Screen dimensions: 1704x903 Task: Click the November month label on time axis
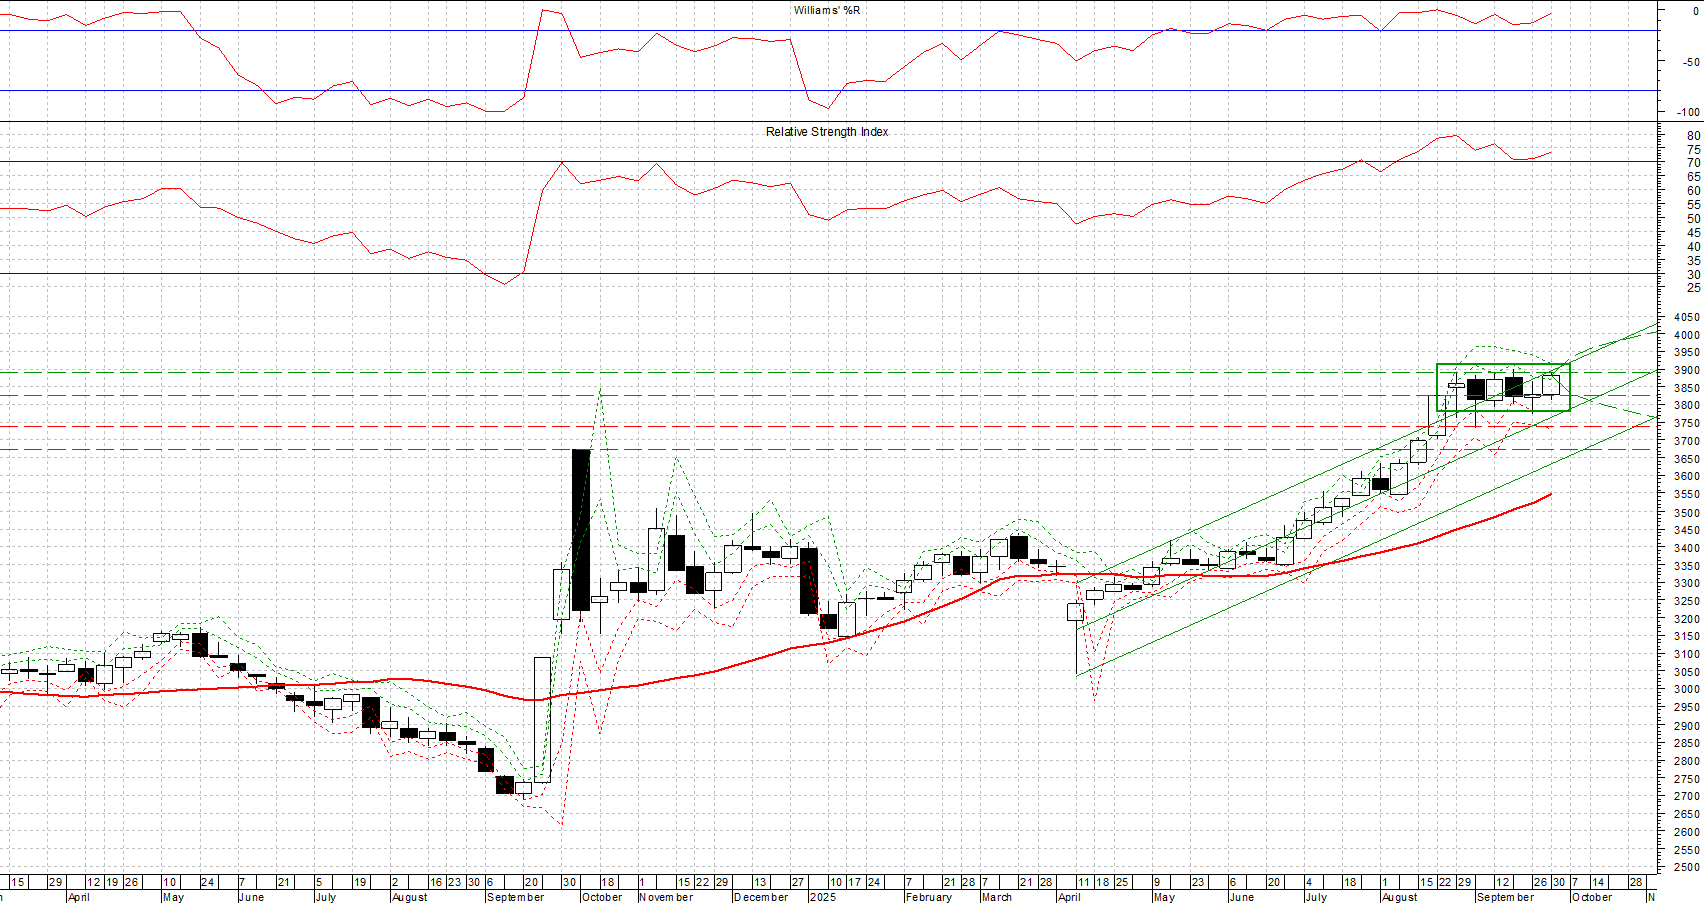[665, 897]
